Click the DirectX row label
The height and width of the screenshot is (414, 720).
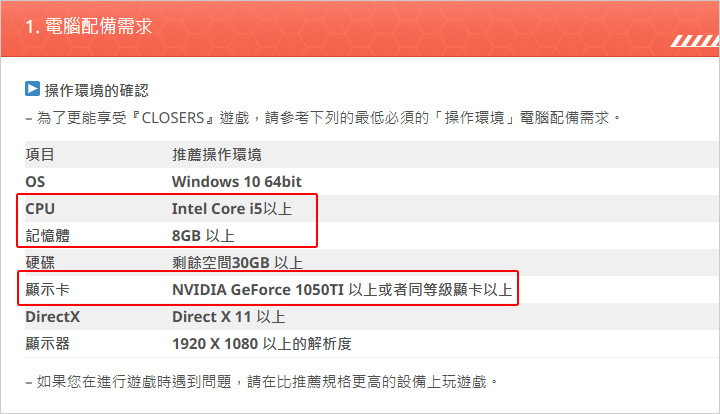53,317
